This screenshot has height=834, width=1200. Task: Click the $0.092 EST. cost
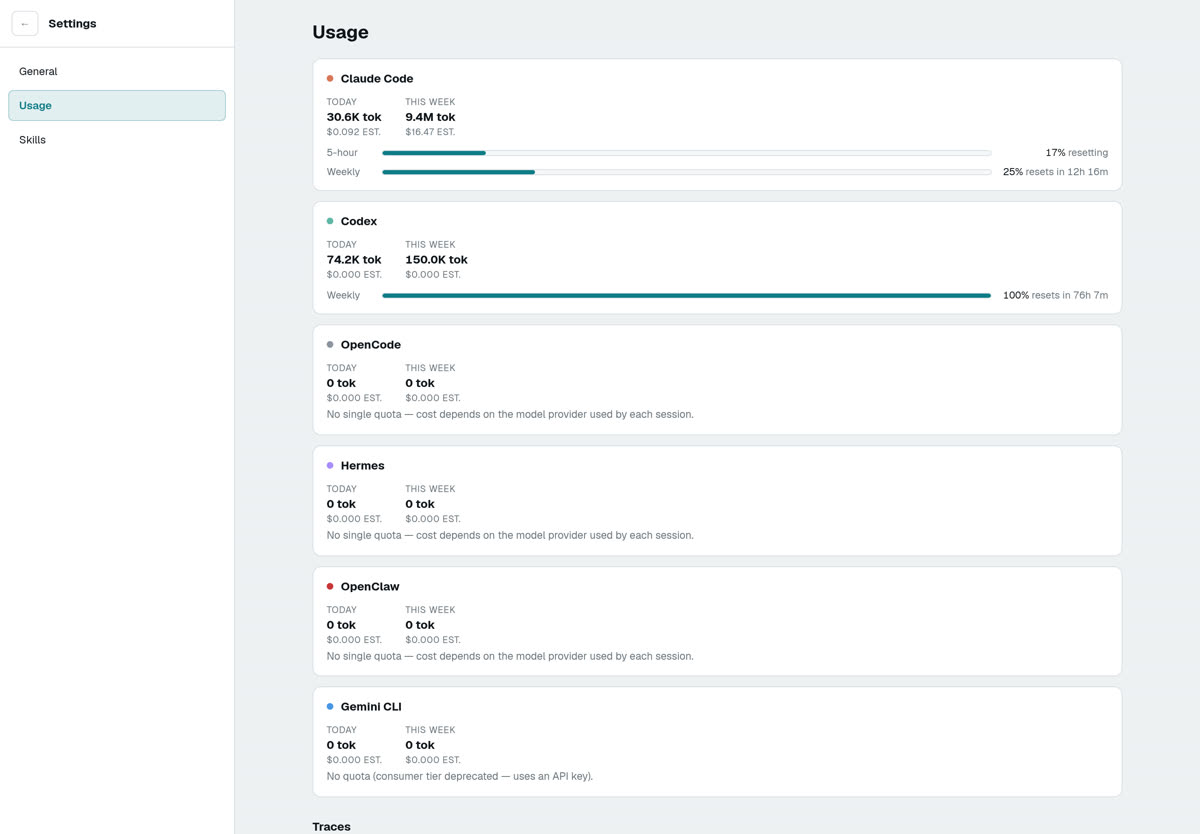tap(354, 132)
